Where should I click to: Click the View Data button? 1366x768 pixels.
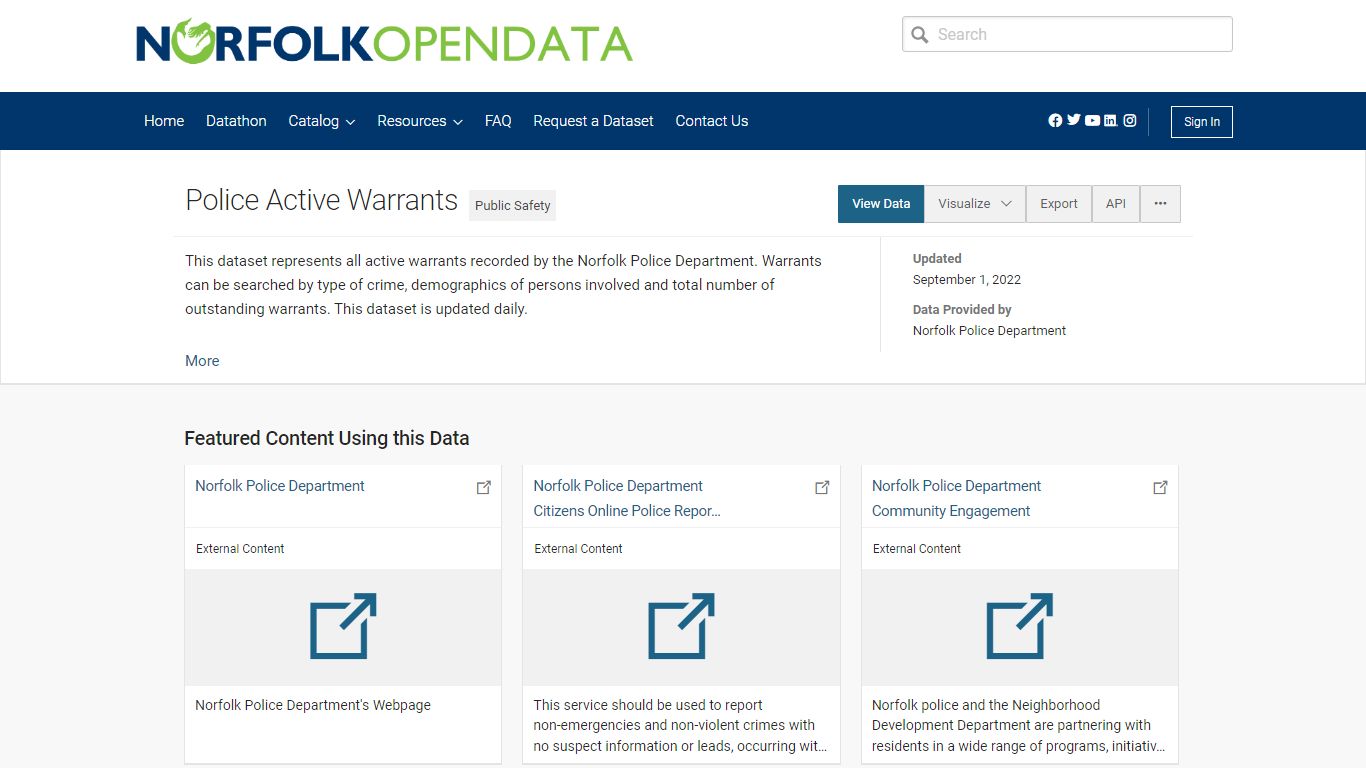coord(881,204)
